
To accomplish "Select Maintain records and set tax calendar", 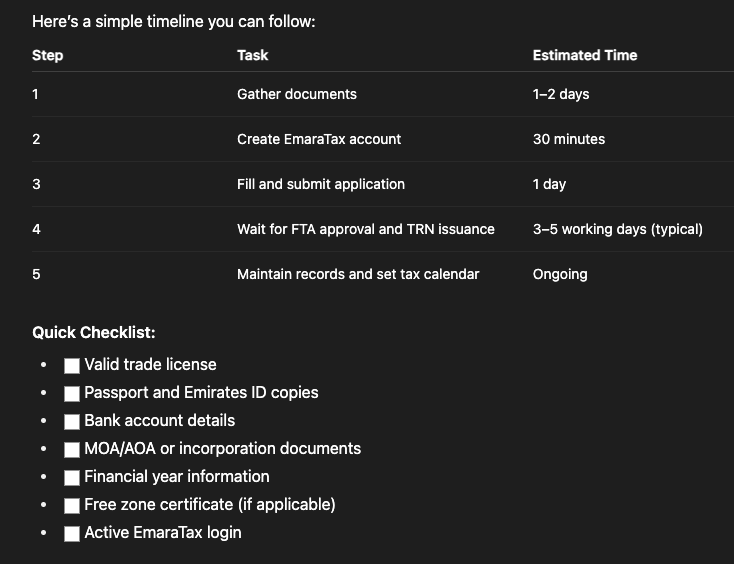I will point(357,274).
